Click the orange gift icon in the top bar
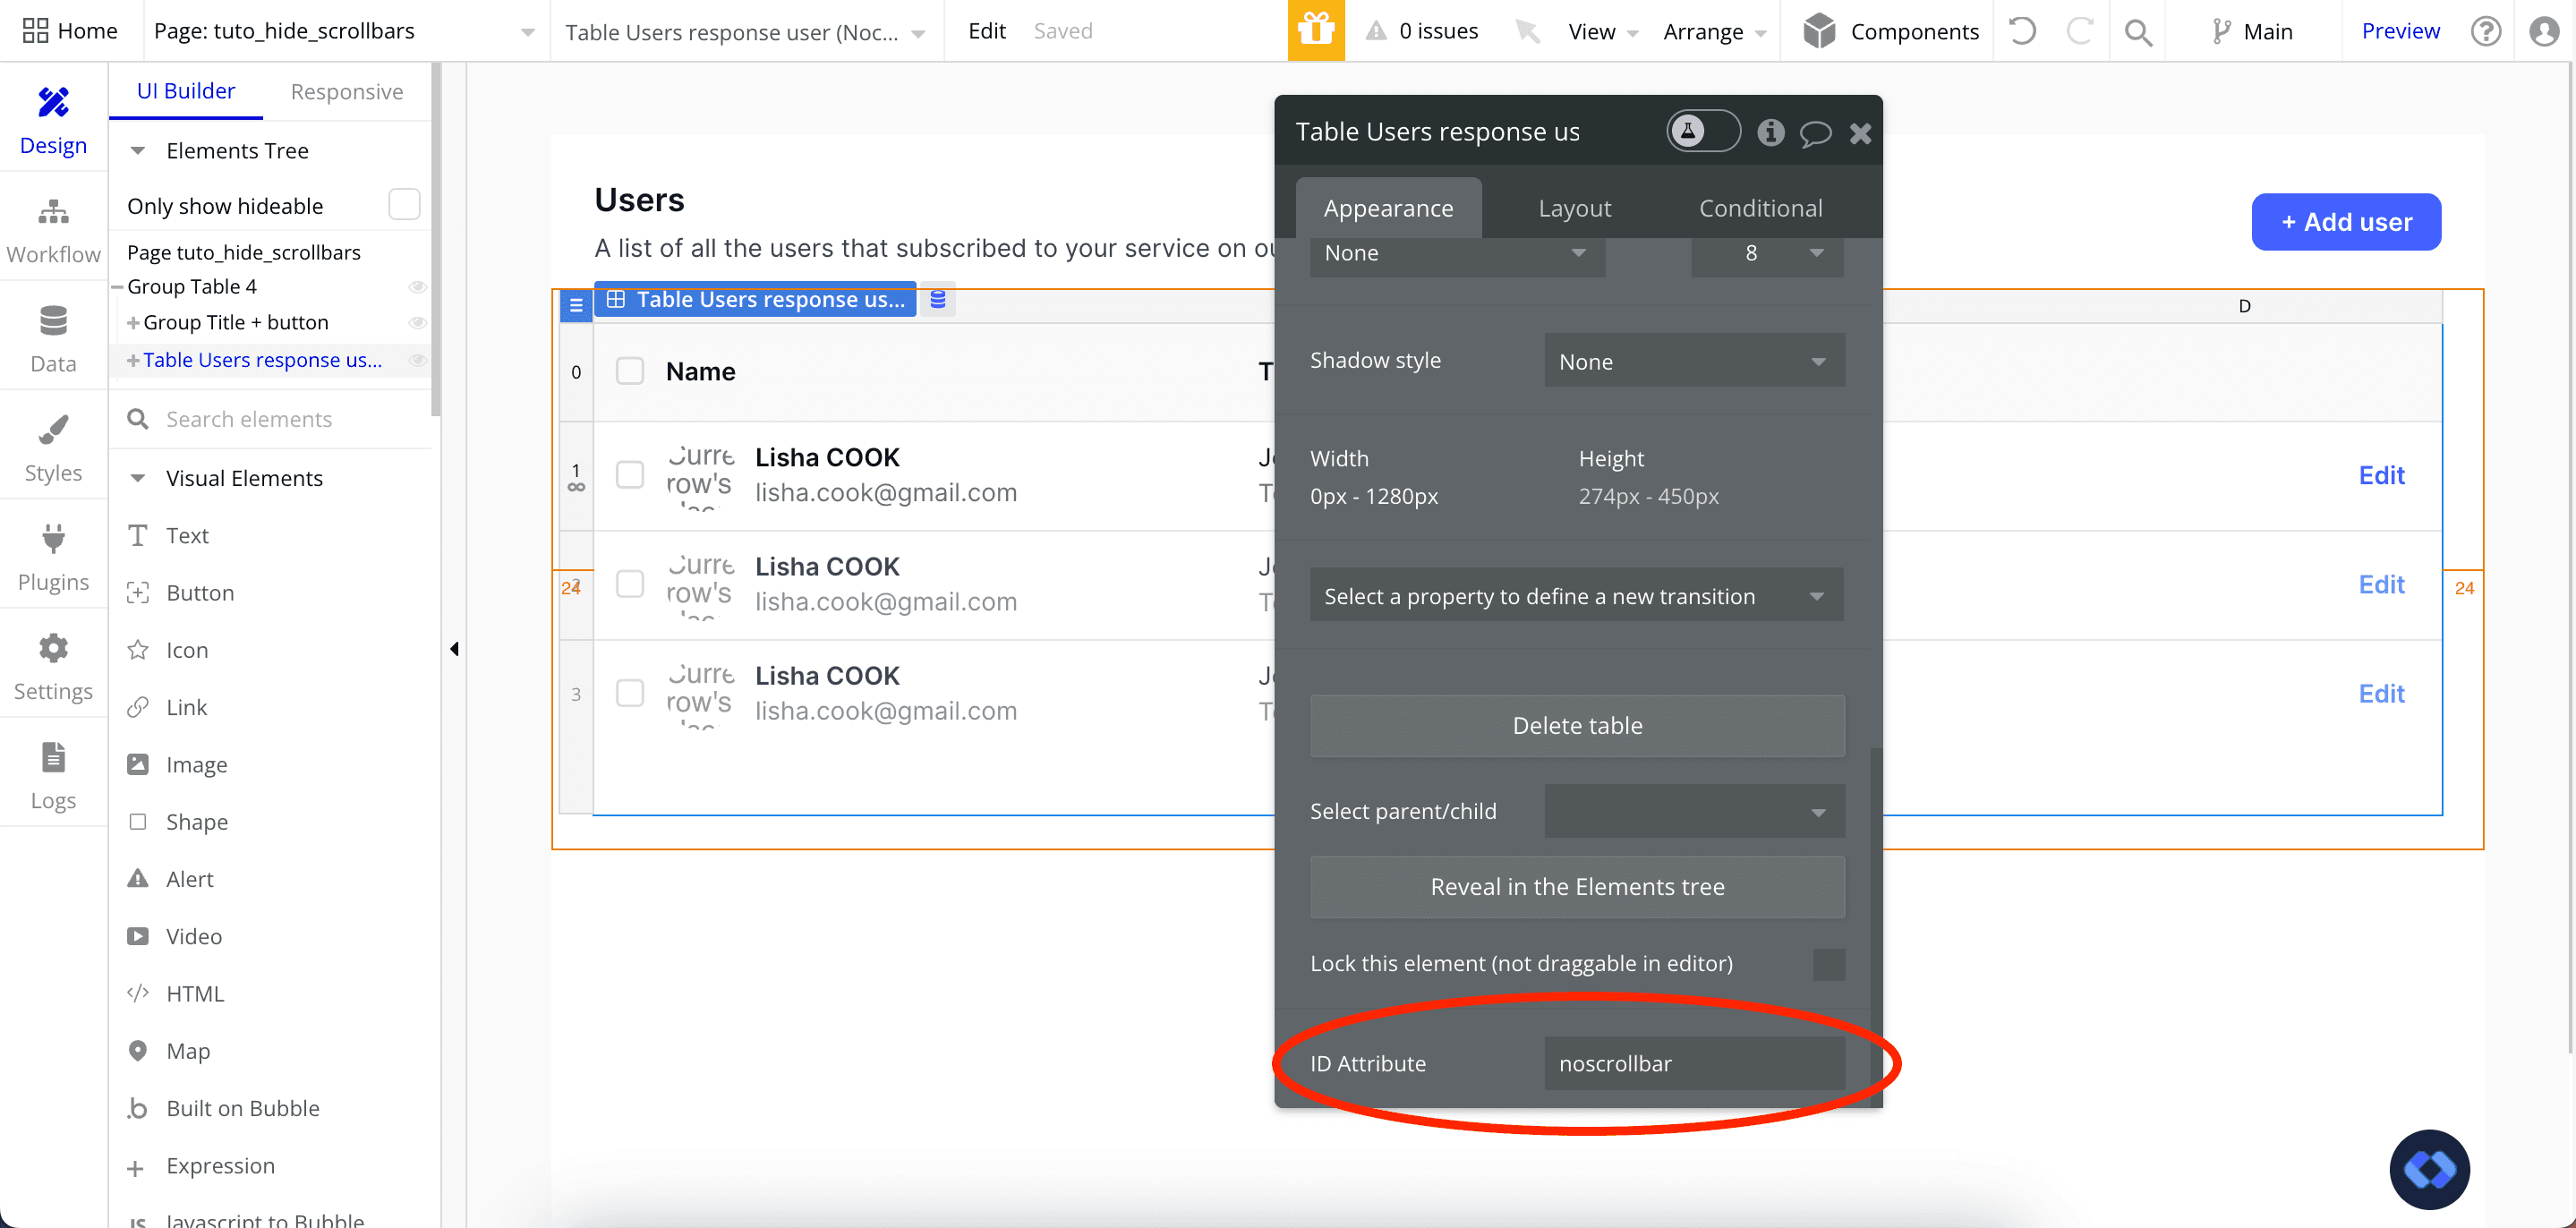The width and height of the screenshot is (2576, 1228). (x=1315, y=30)
